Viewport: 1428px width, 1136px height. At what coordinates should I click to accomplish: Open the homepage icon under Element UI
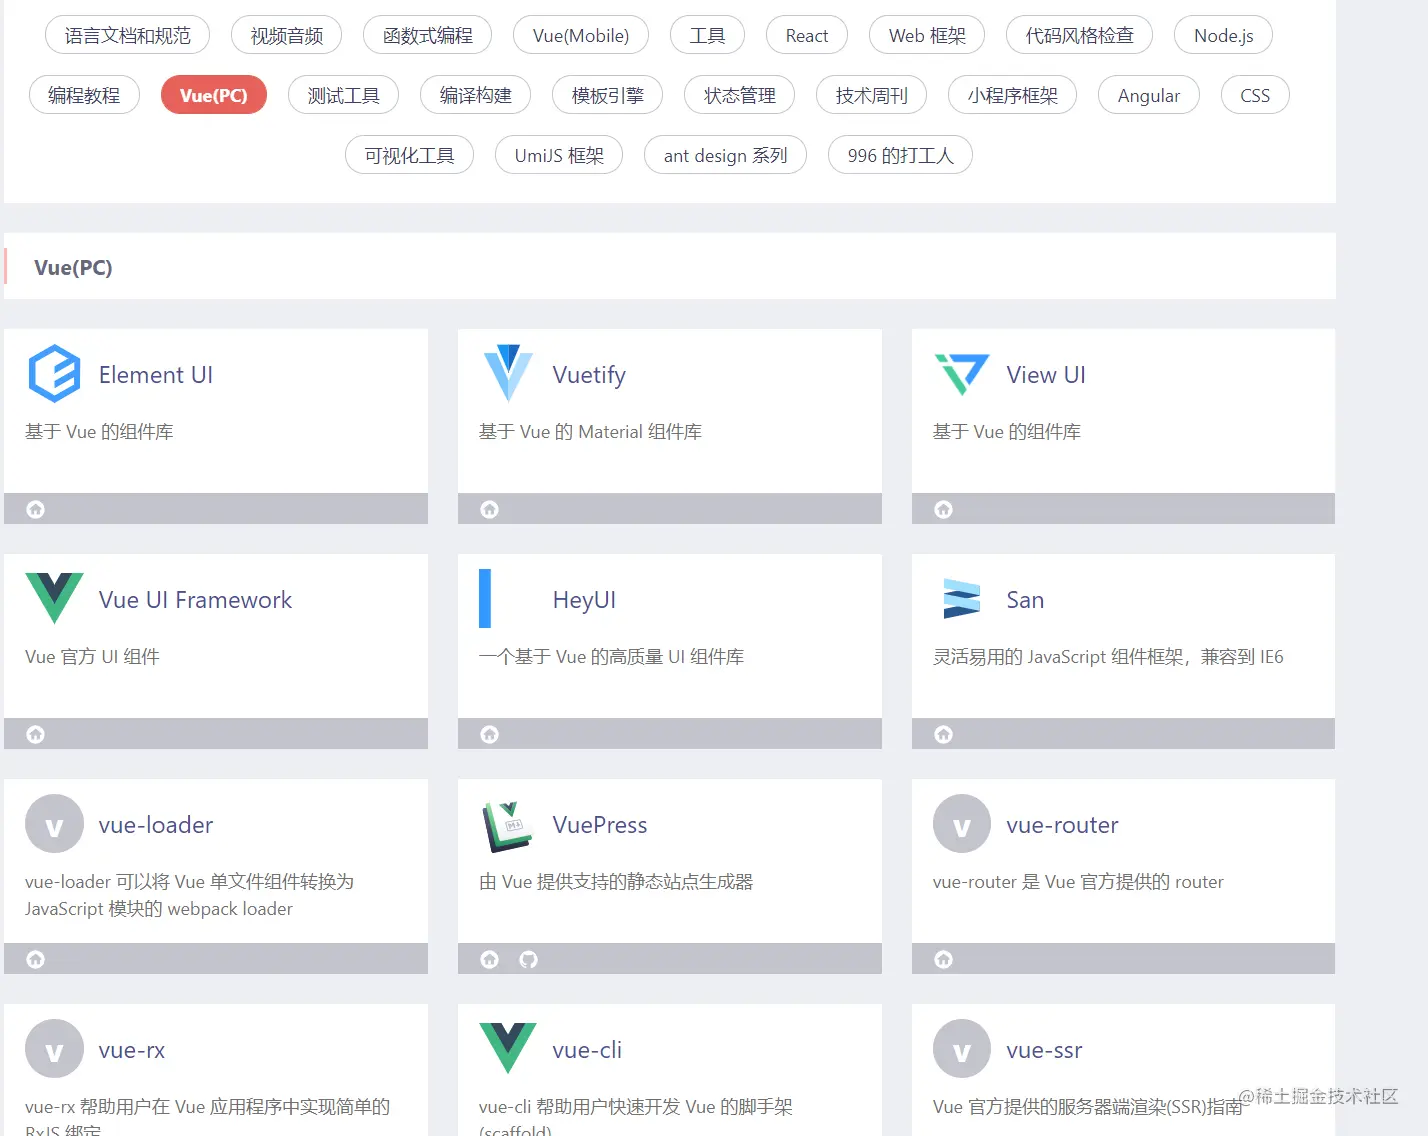coord(36,509)
